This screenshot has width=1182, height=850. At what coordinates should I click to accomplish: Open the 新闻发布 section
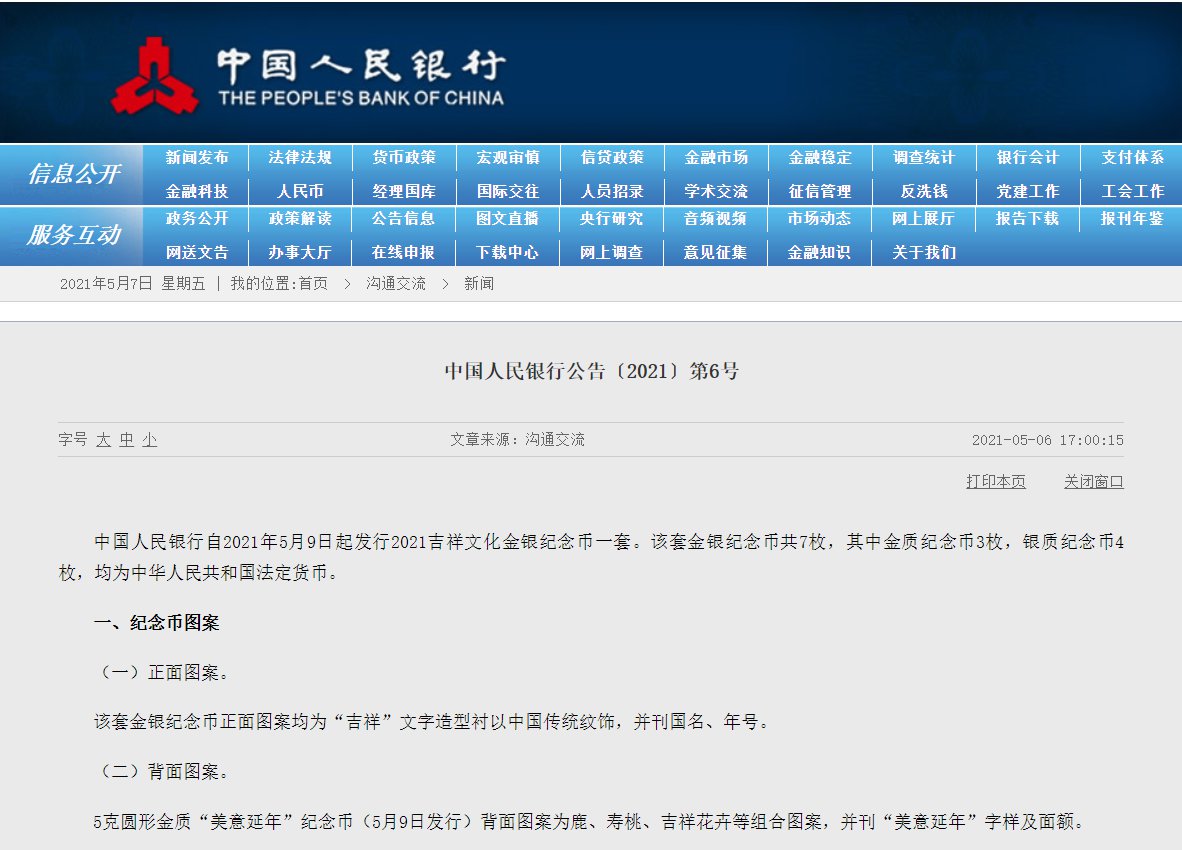(198, 158)
